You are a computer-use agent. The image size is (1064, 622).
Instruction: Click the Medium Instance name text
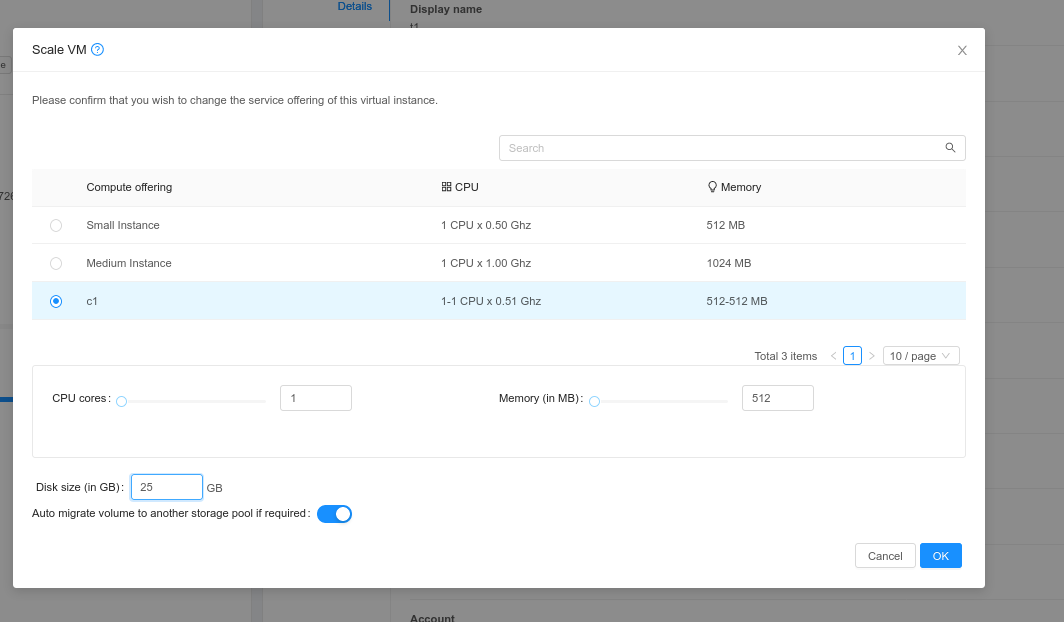[129, 263]
